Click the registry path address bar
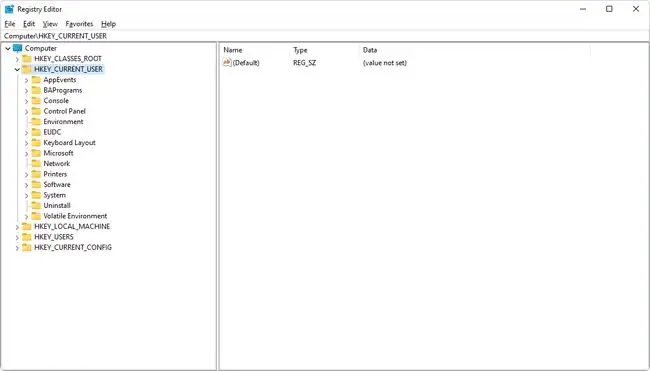The height and width of the screenshot is (371, 650). (325, 36)
